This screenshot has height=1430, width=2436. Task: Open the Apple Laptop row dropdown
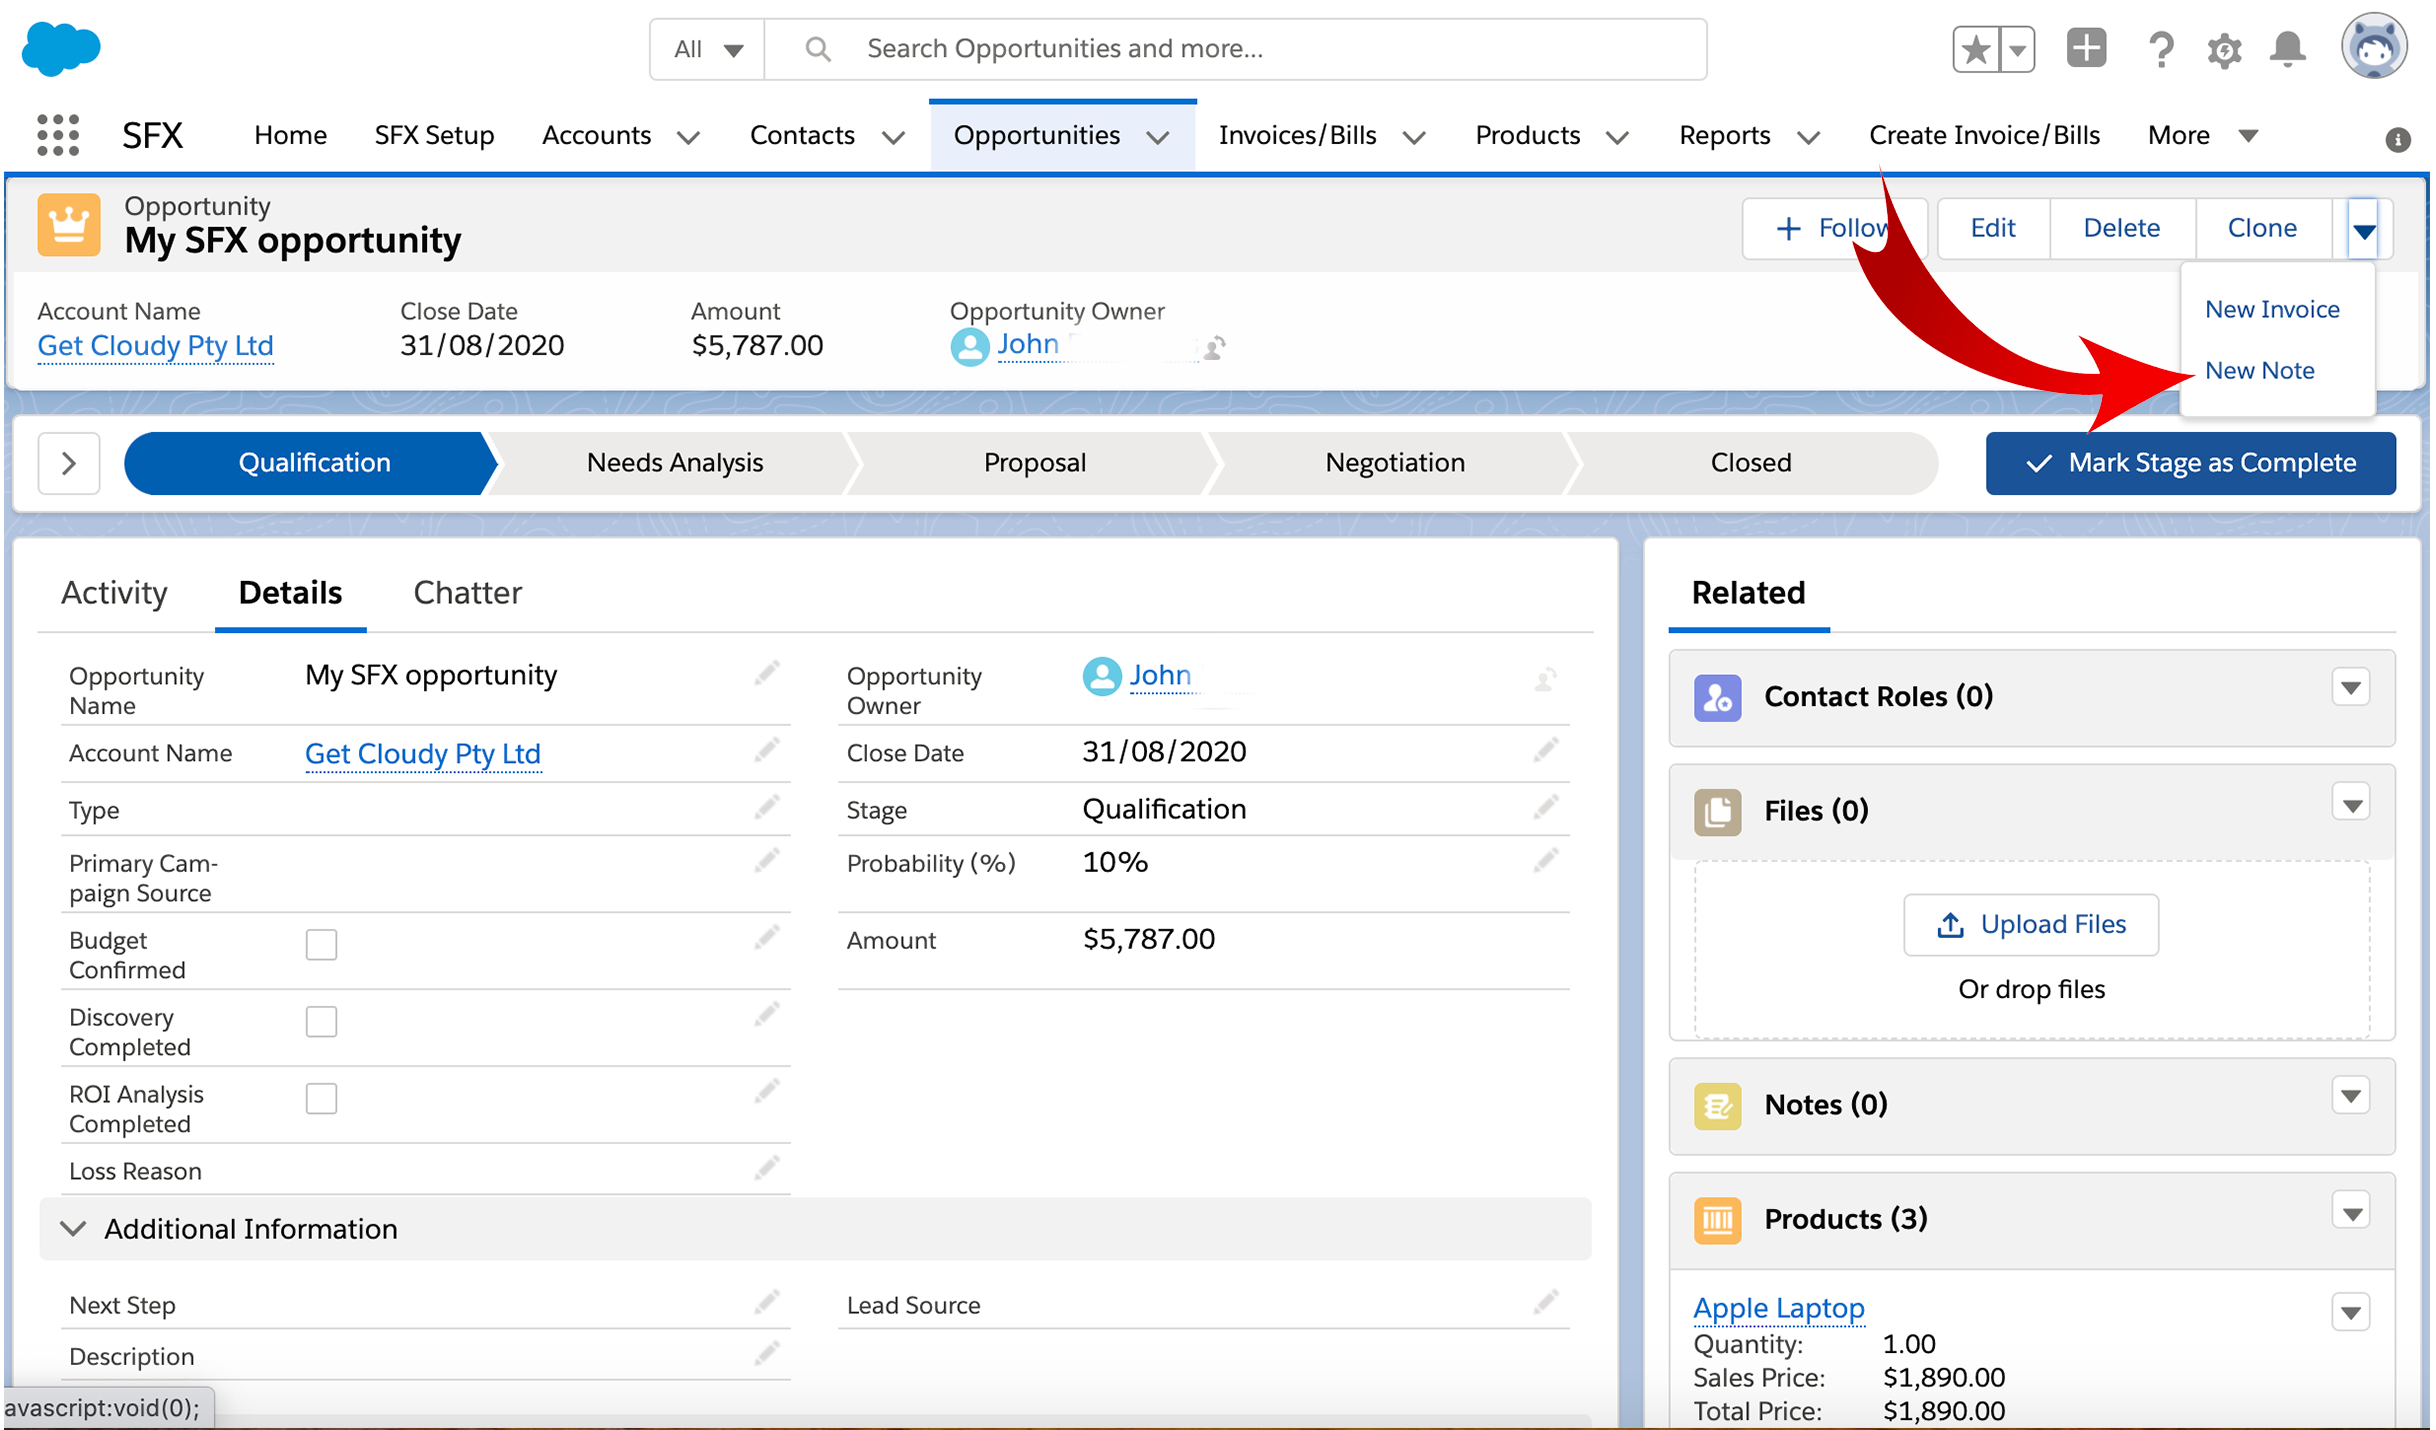pos(2351,1312)
